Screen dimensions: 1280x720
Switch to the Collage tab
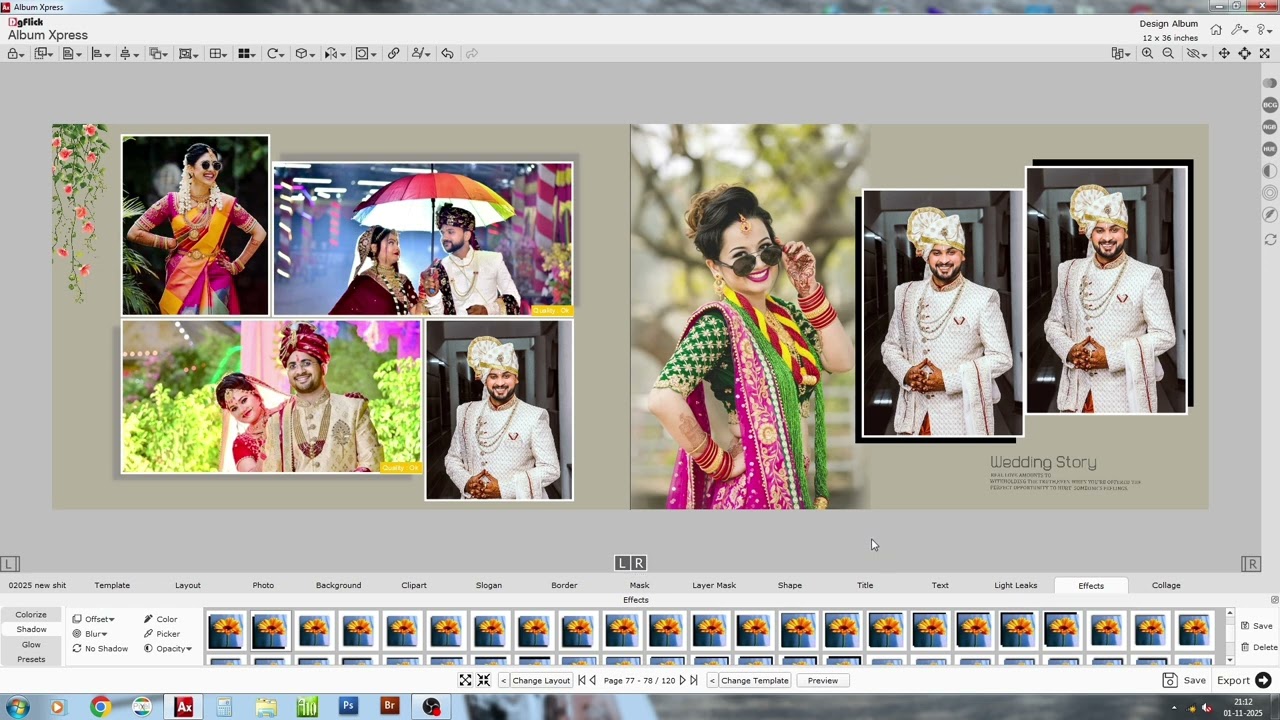click(x=1166, y=585)
